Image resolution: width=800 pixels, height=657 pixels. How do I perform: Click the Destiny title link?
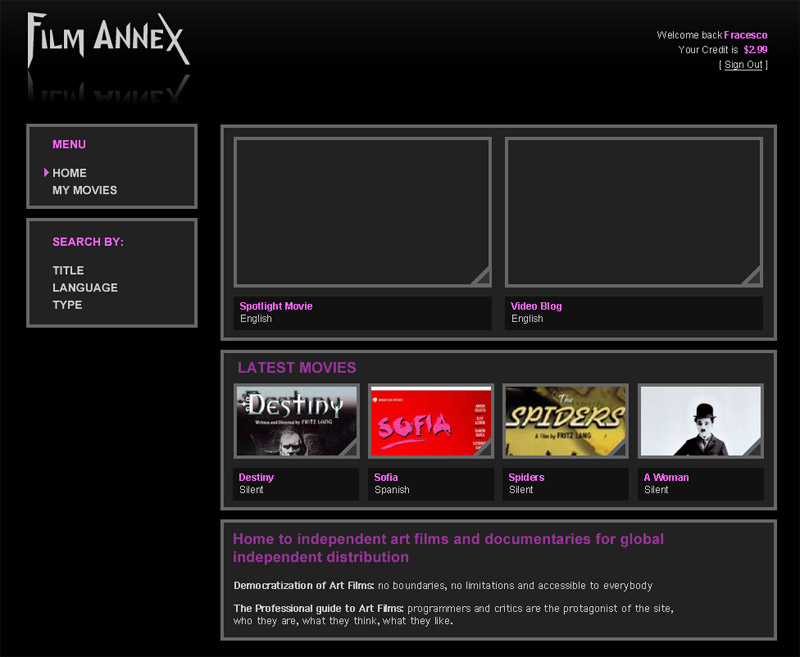[x=256, y=477]
